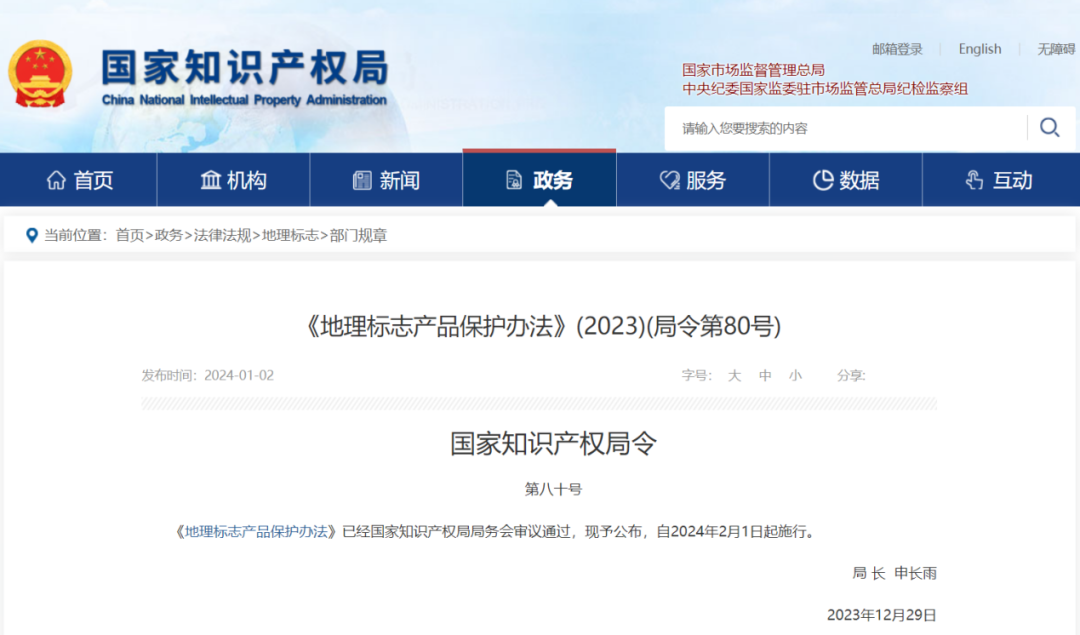Click the document icon on 政务 tab
Image resolution: width=1080 pixels, height=635 pixels.
[511, 180]
